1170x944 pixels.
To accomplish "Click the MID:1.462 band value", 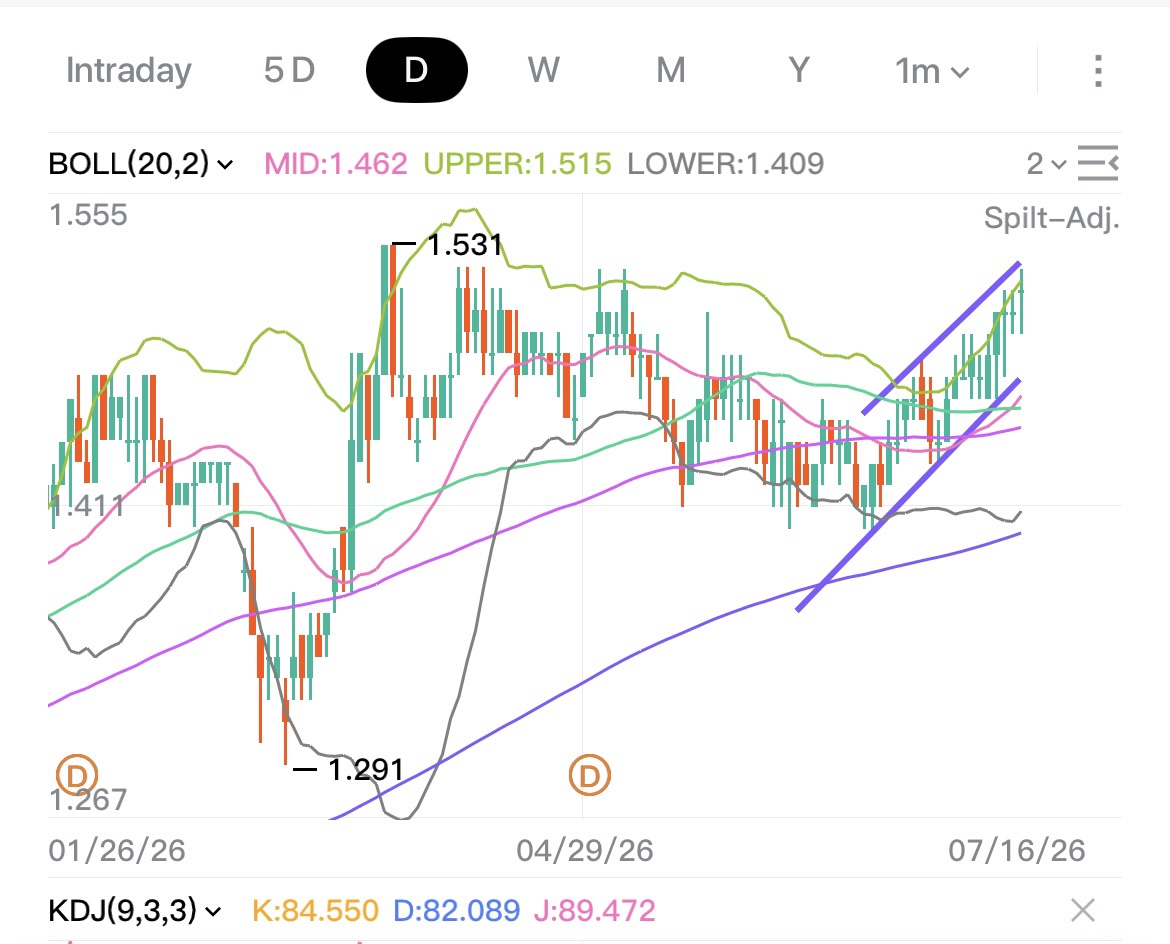I will coord(337,163).
